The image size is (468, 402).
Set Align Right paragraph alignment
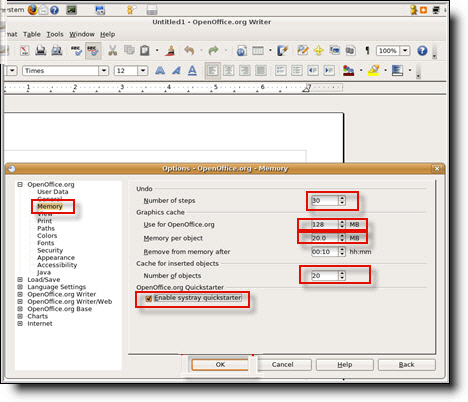point(245,70)
